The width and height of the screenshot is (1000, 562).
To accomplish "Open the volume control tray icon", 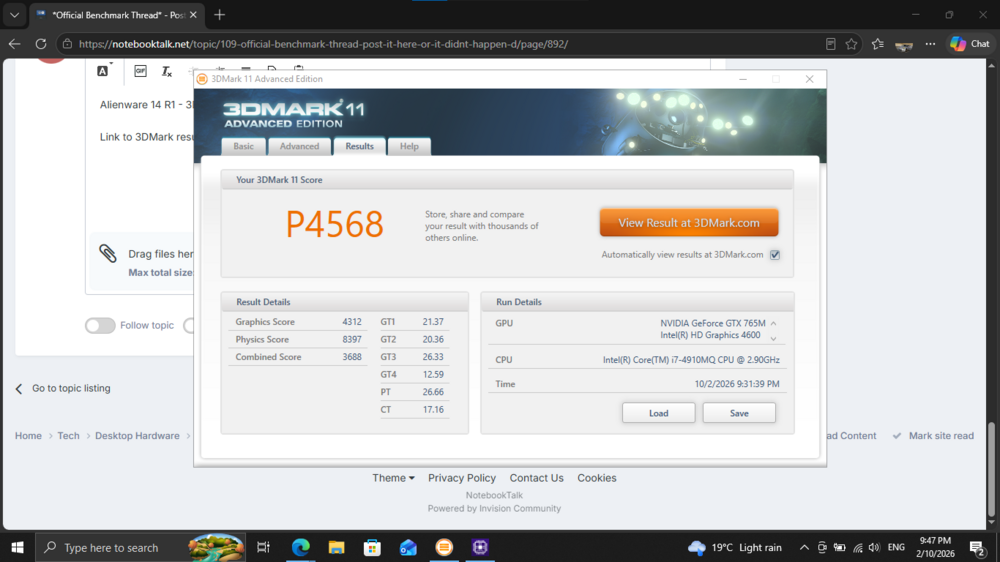I will tap(874, 547).
